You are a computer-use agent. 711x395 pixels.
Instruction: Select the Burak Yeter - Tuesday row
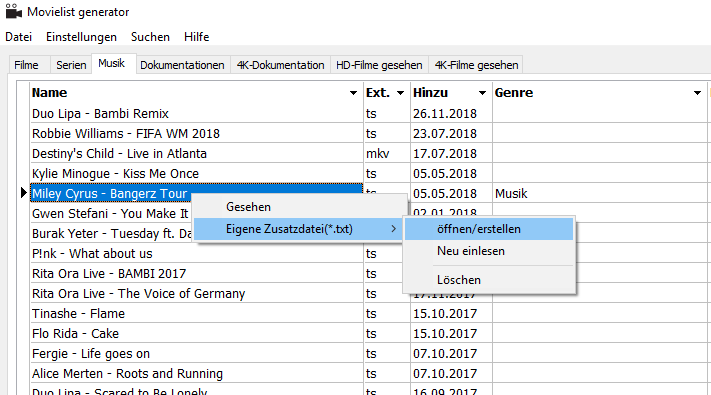pyautogui.click(x=111, y=234)
